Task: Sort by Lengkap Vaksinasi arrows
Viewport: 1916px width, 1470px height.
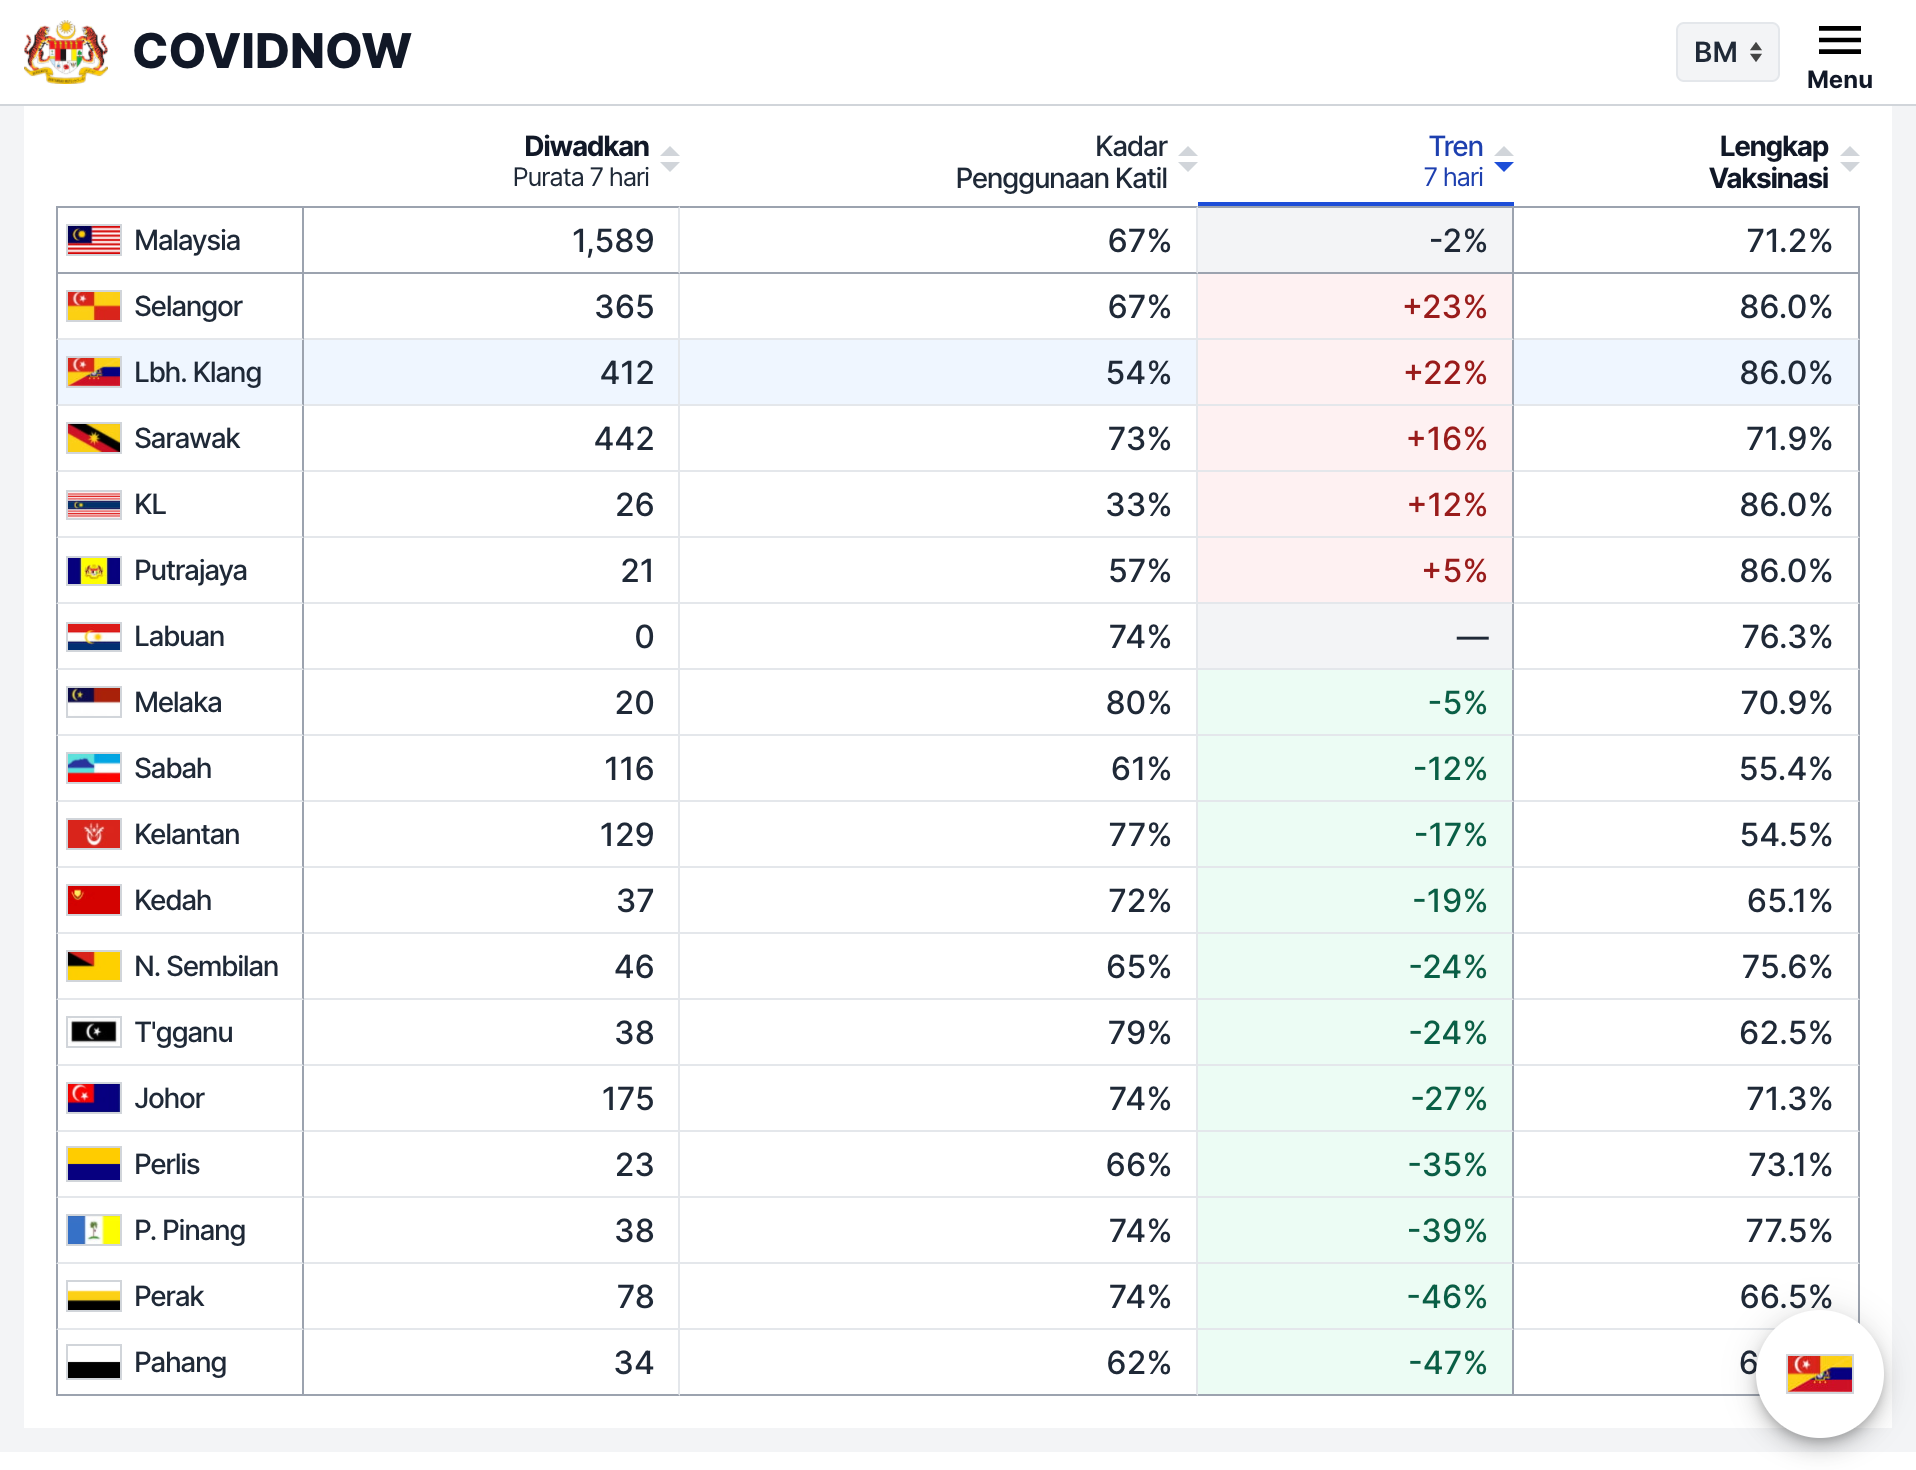Action: tap(1850, 160)
